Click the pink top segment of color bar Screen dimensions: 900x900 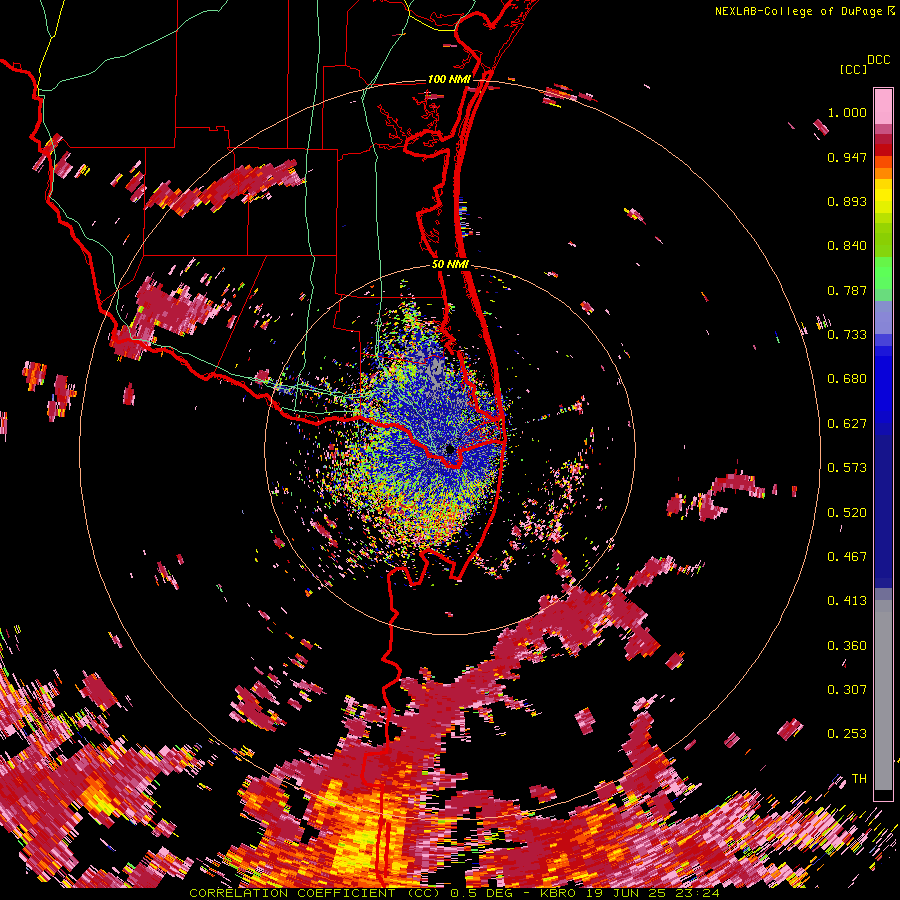click(x=883, y=107)
